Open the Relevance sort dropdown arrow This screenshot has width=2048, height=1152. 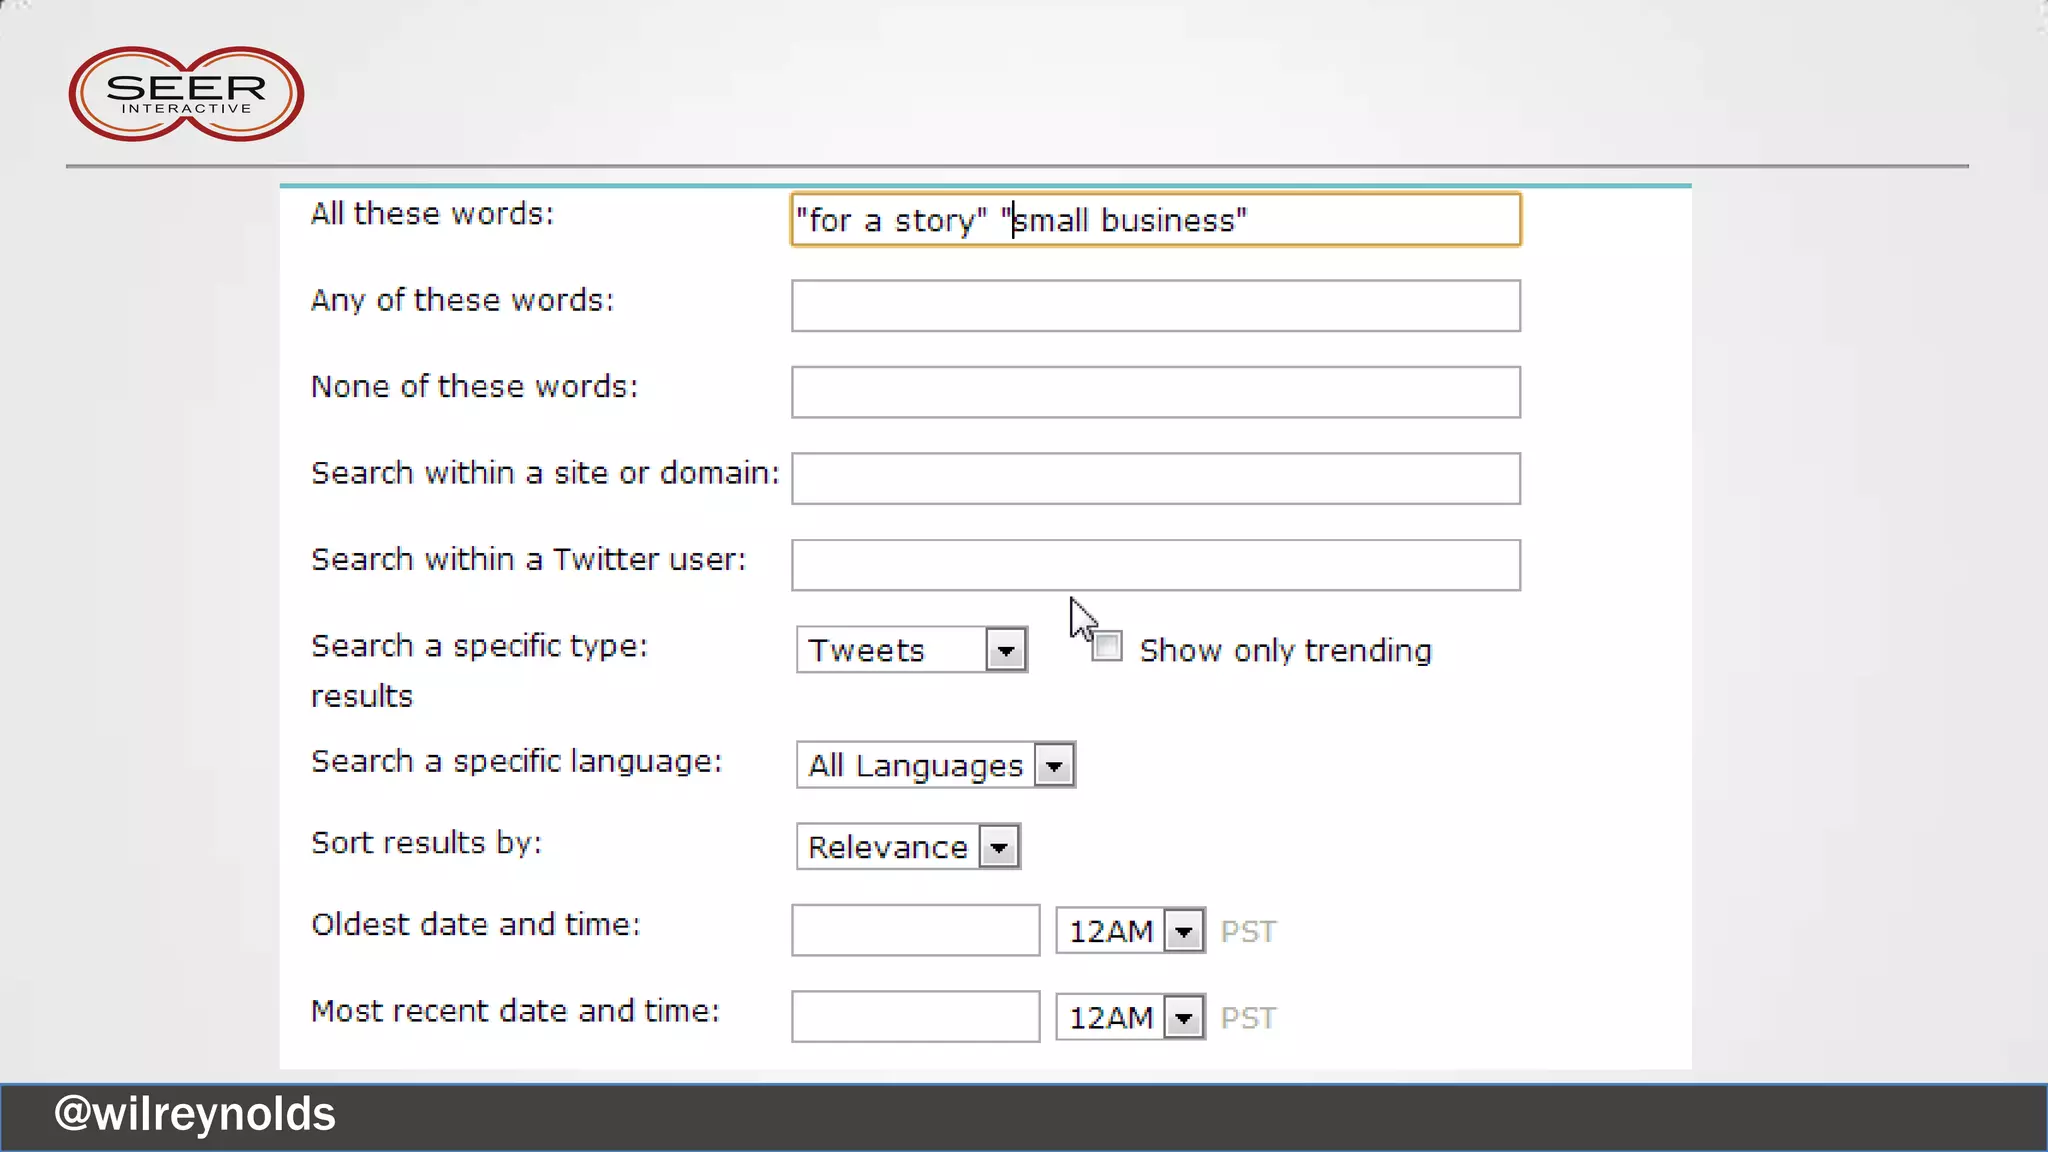pos(999,848)
